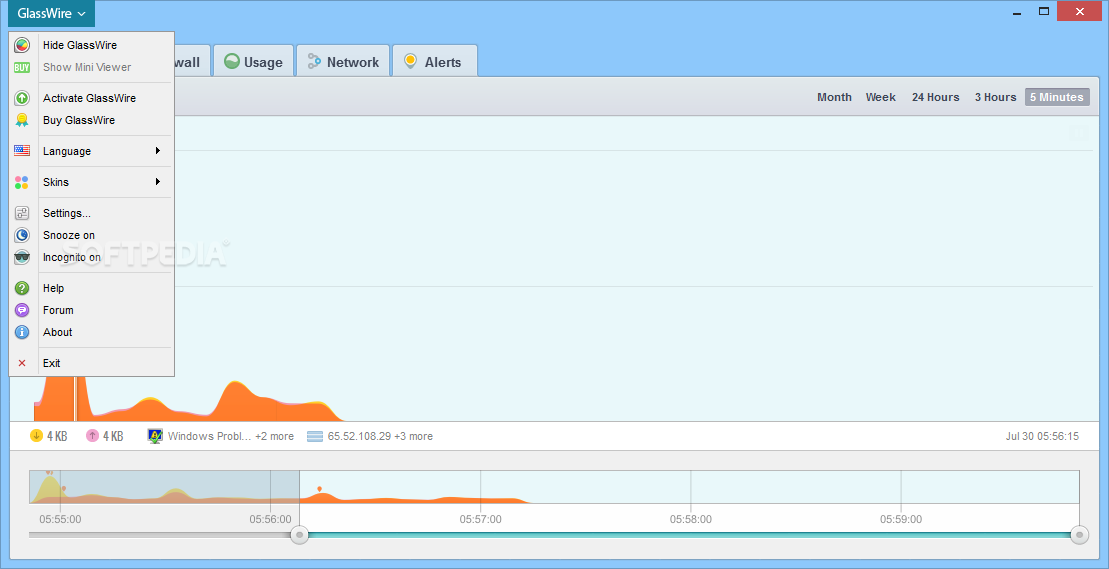The width and height of the screenshot is (1109, 569).
Task: Set graph range to Week
Action: click(x=881, y=98)
